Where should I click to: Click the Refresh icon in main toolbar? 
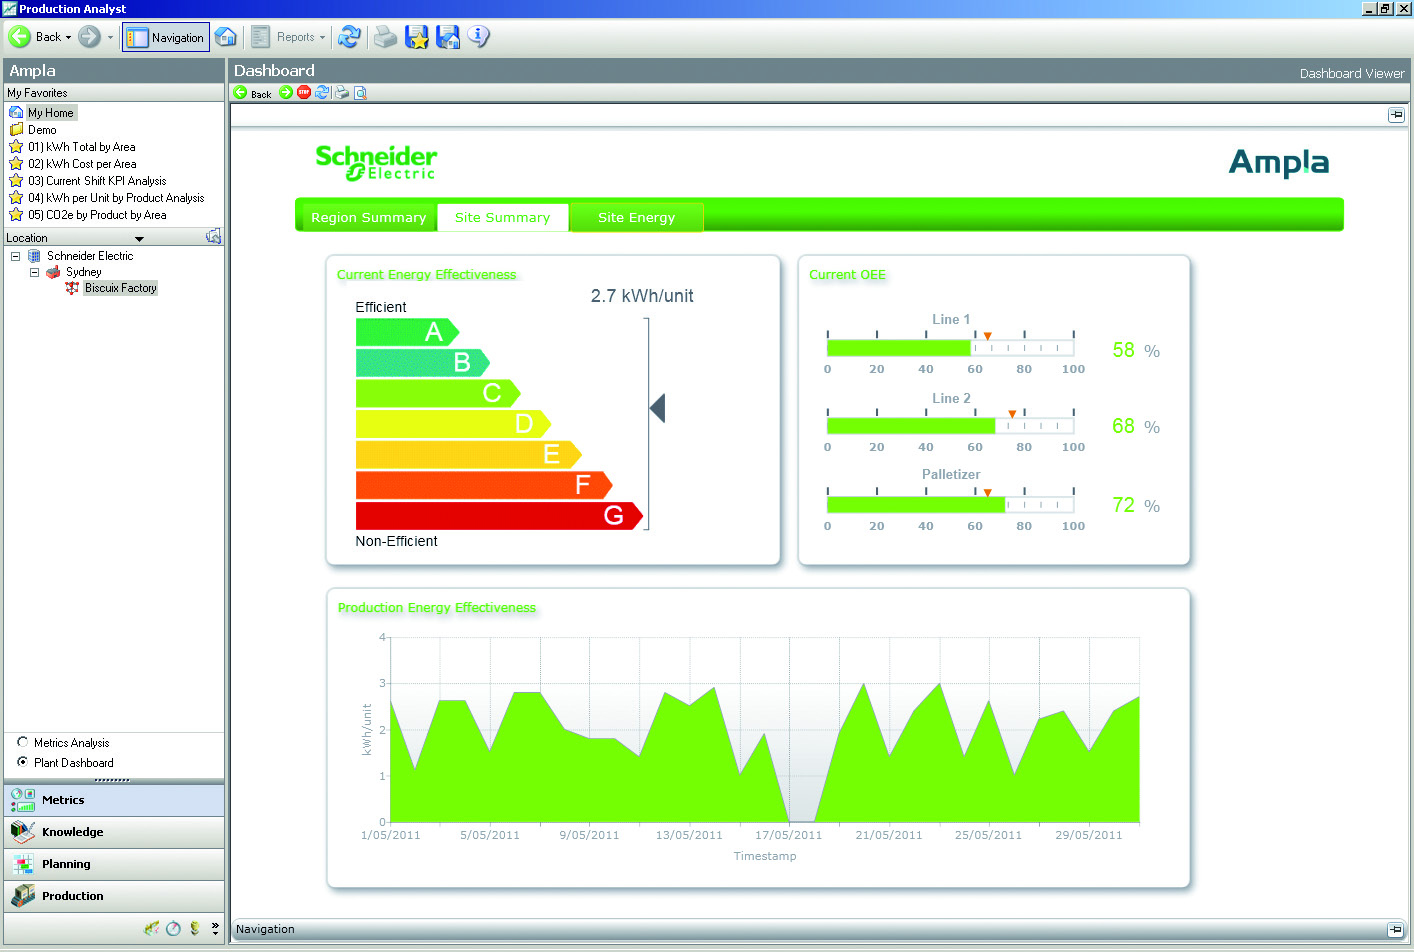349,37
